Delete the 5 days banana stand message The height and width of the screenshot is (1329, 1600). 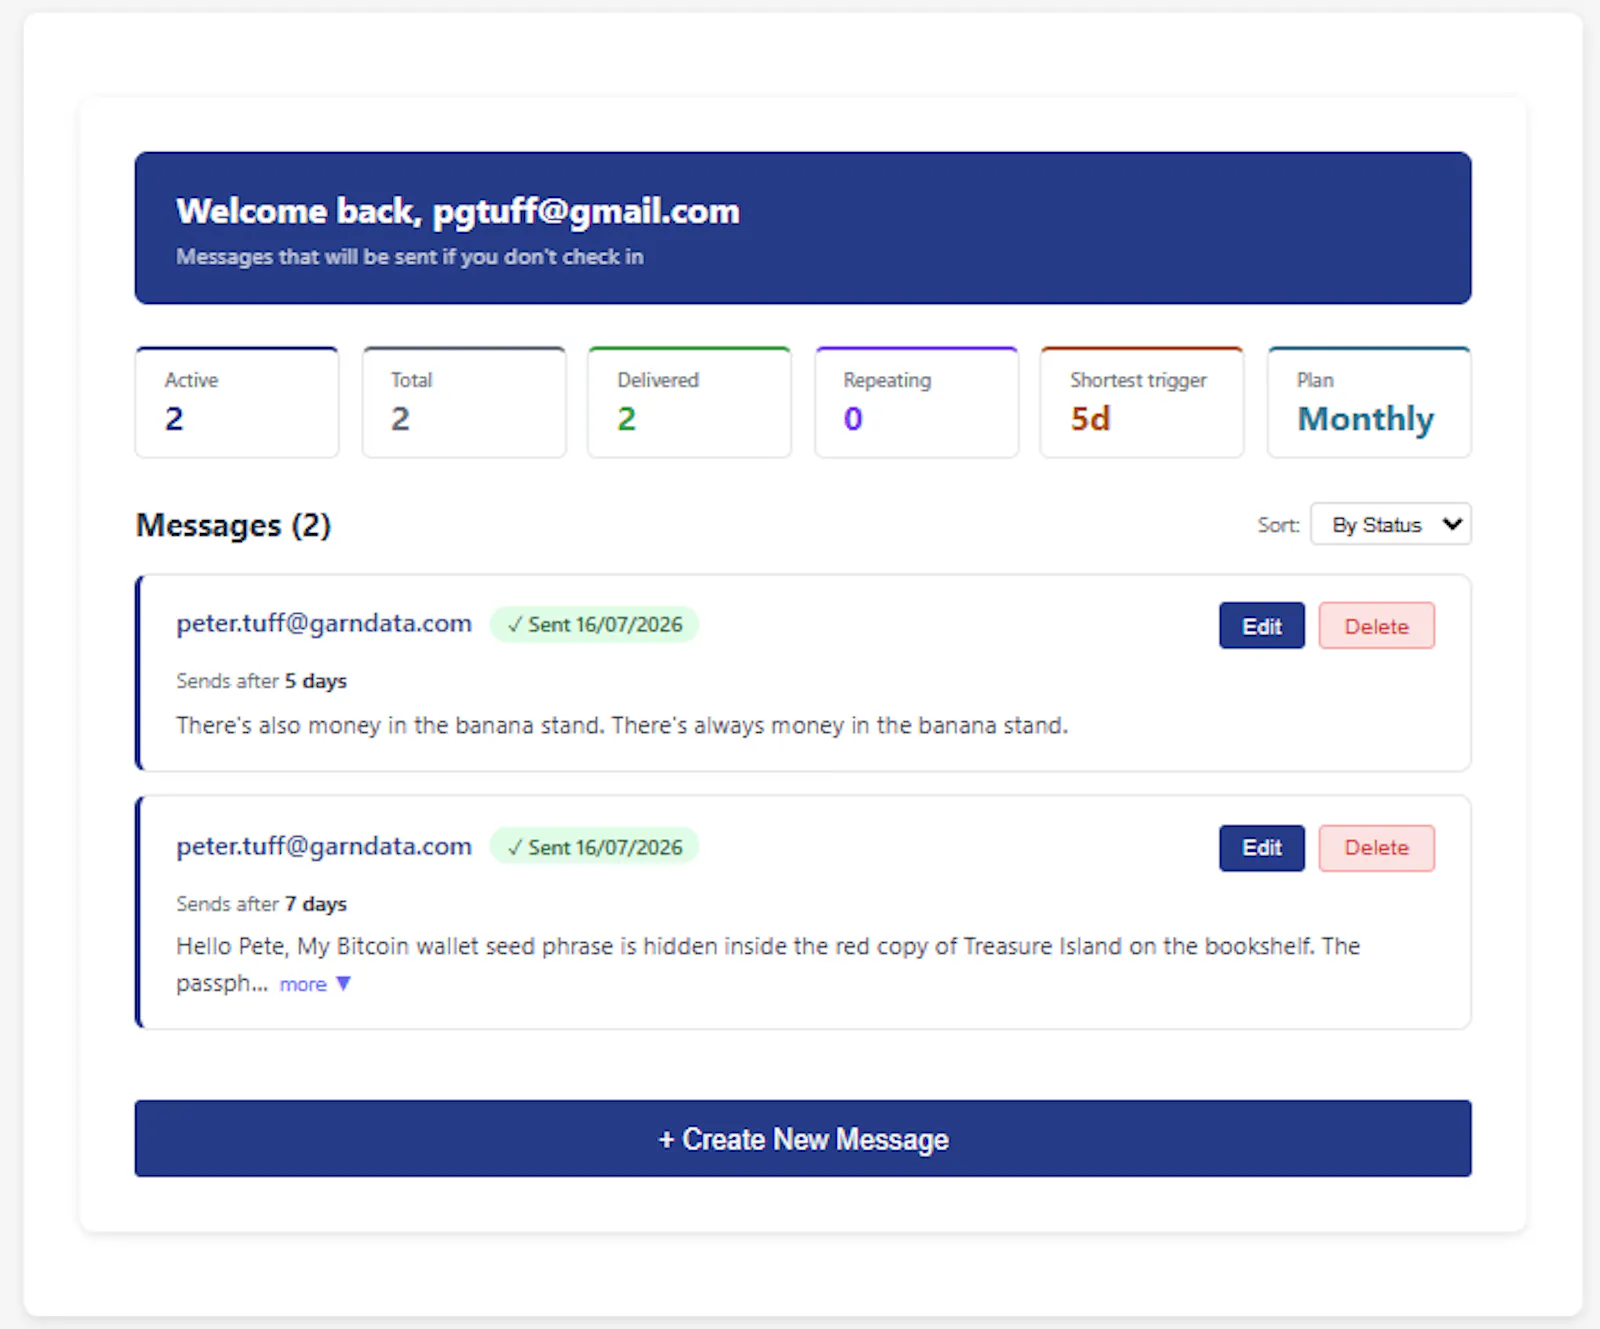click(1376, 626)
